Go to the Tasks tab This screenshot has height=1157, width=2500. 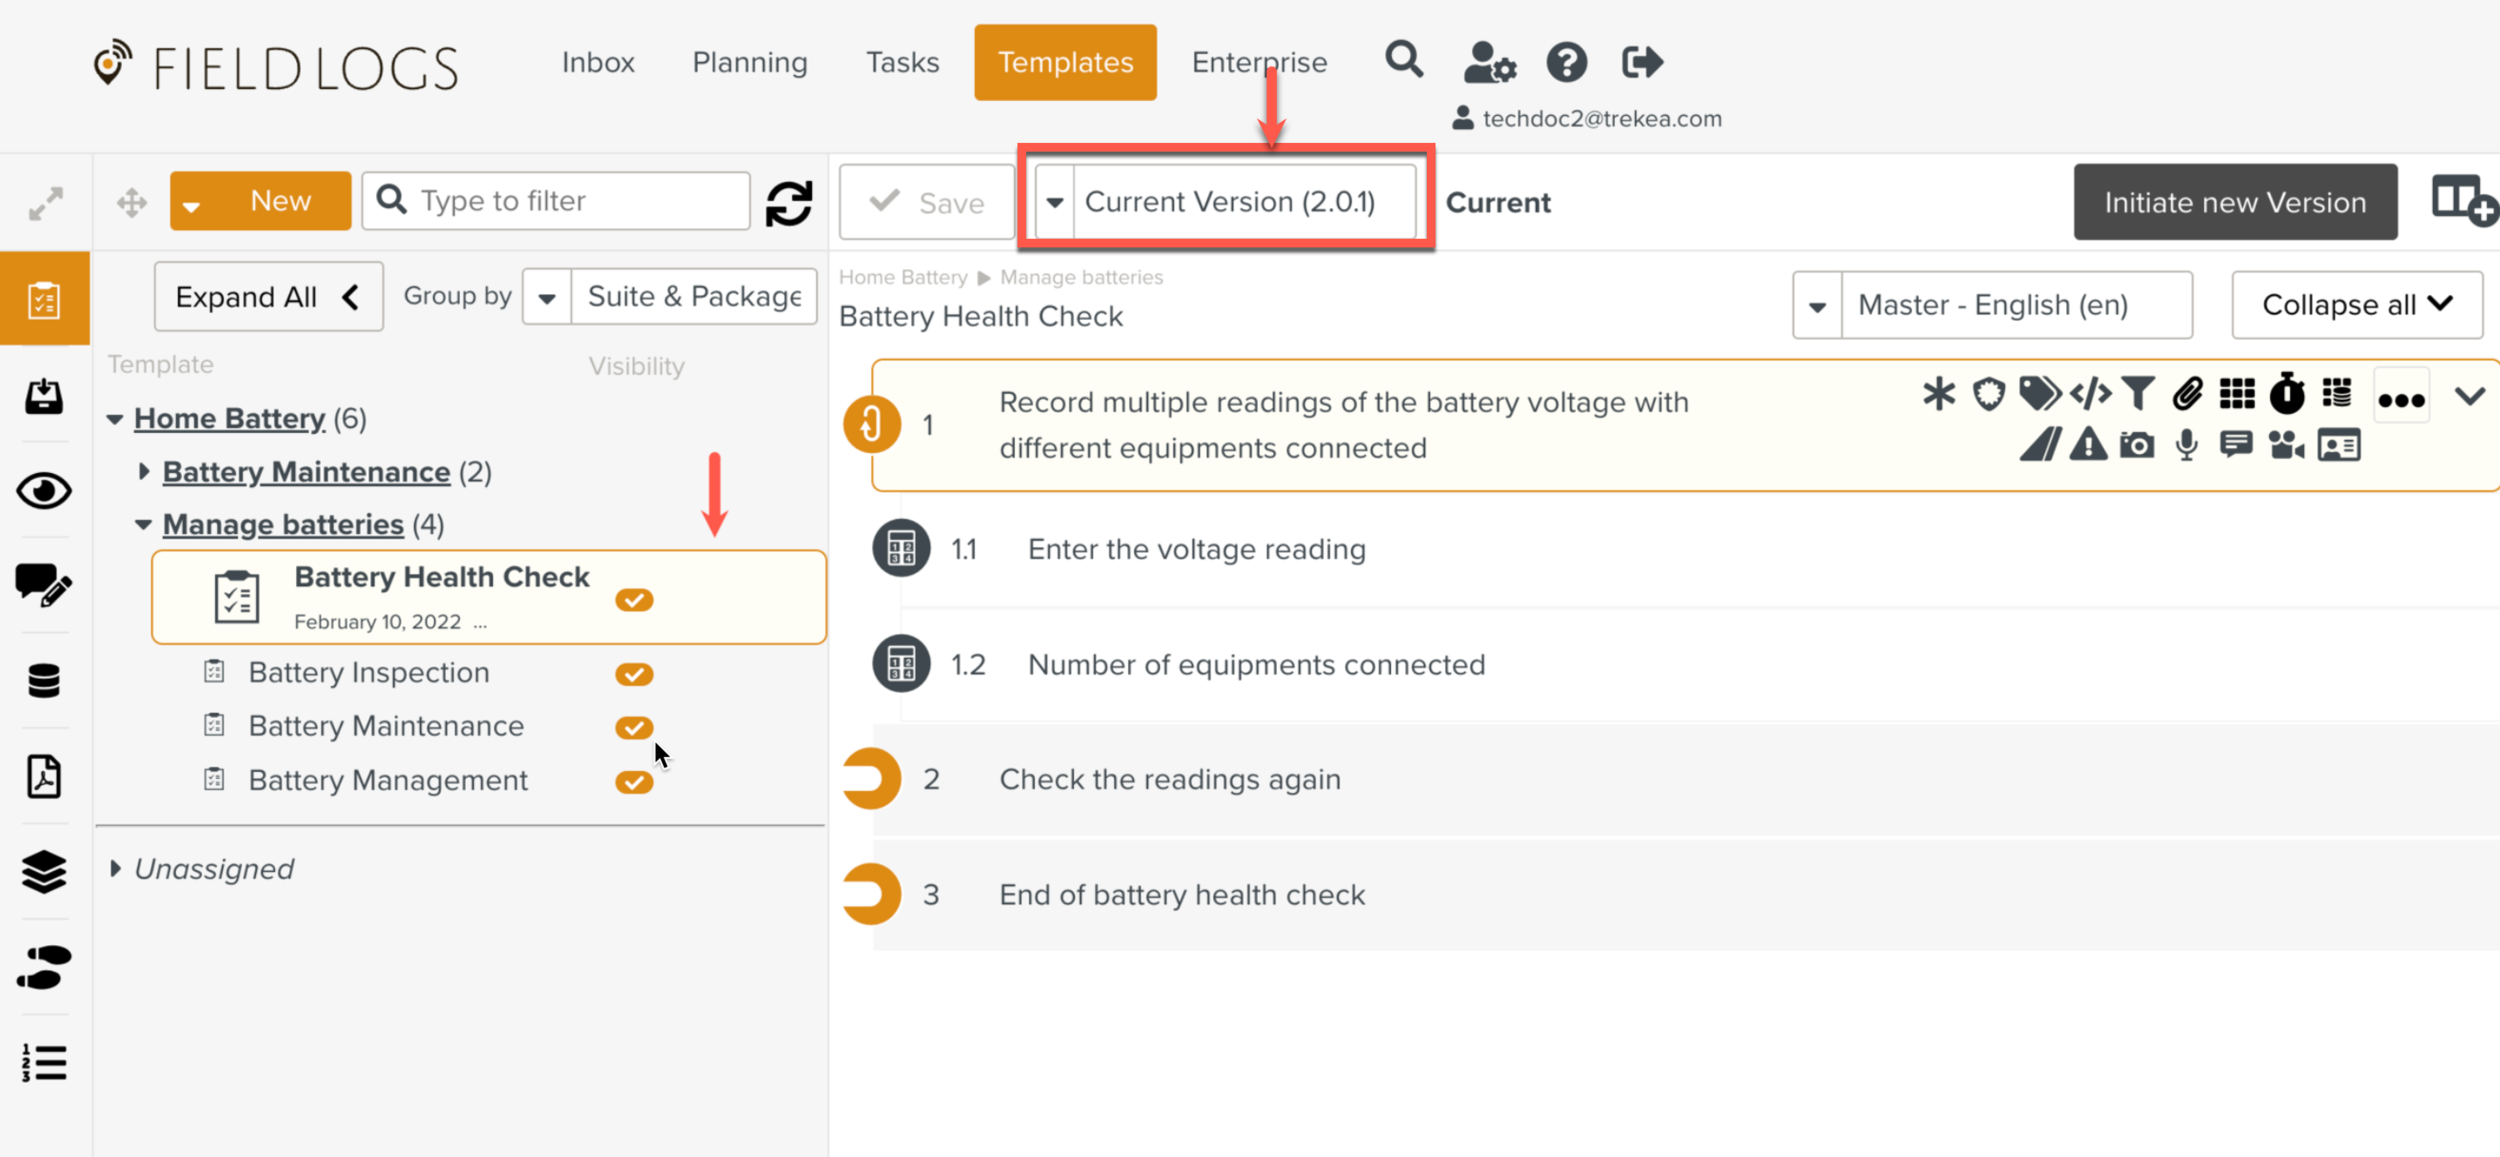coord(902,62)
